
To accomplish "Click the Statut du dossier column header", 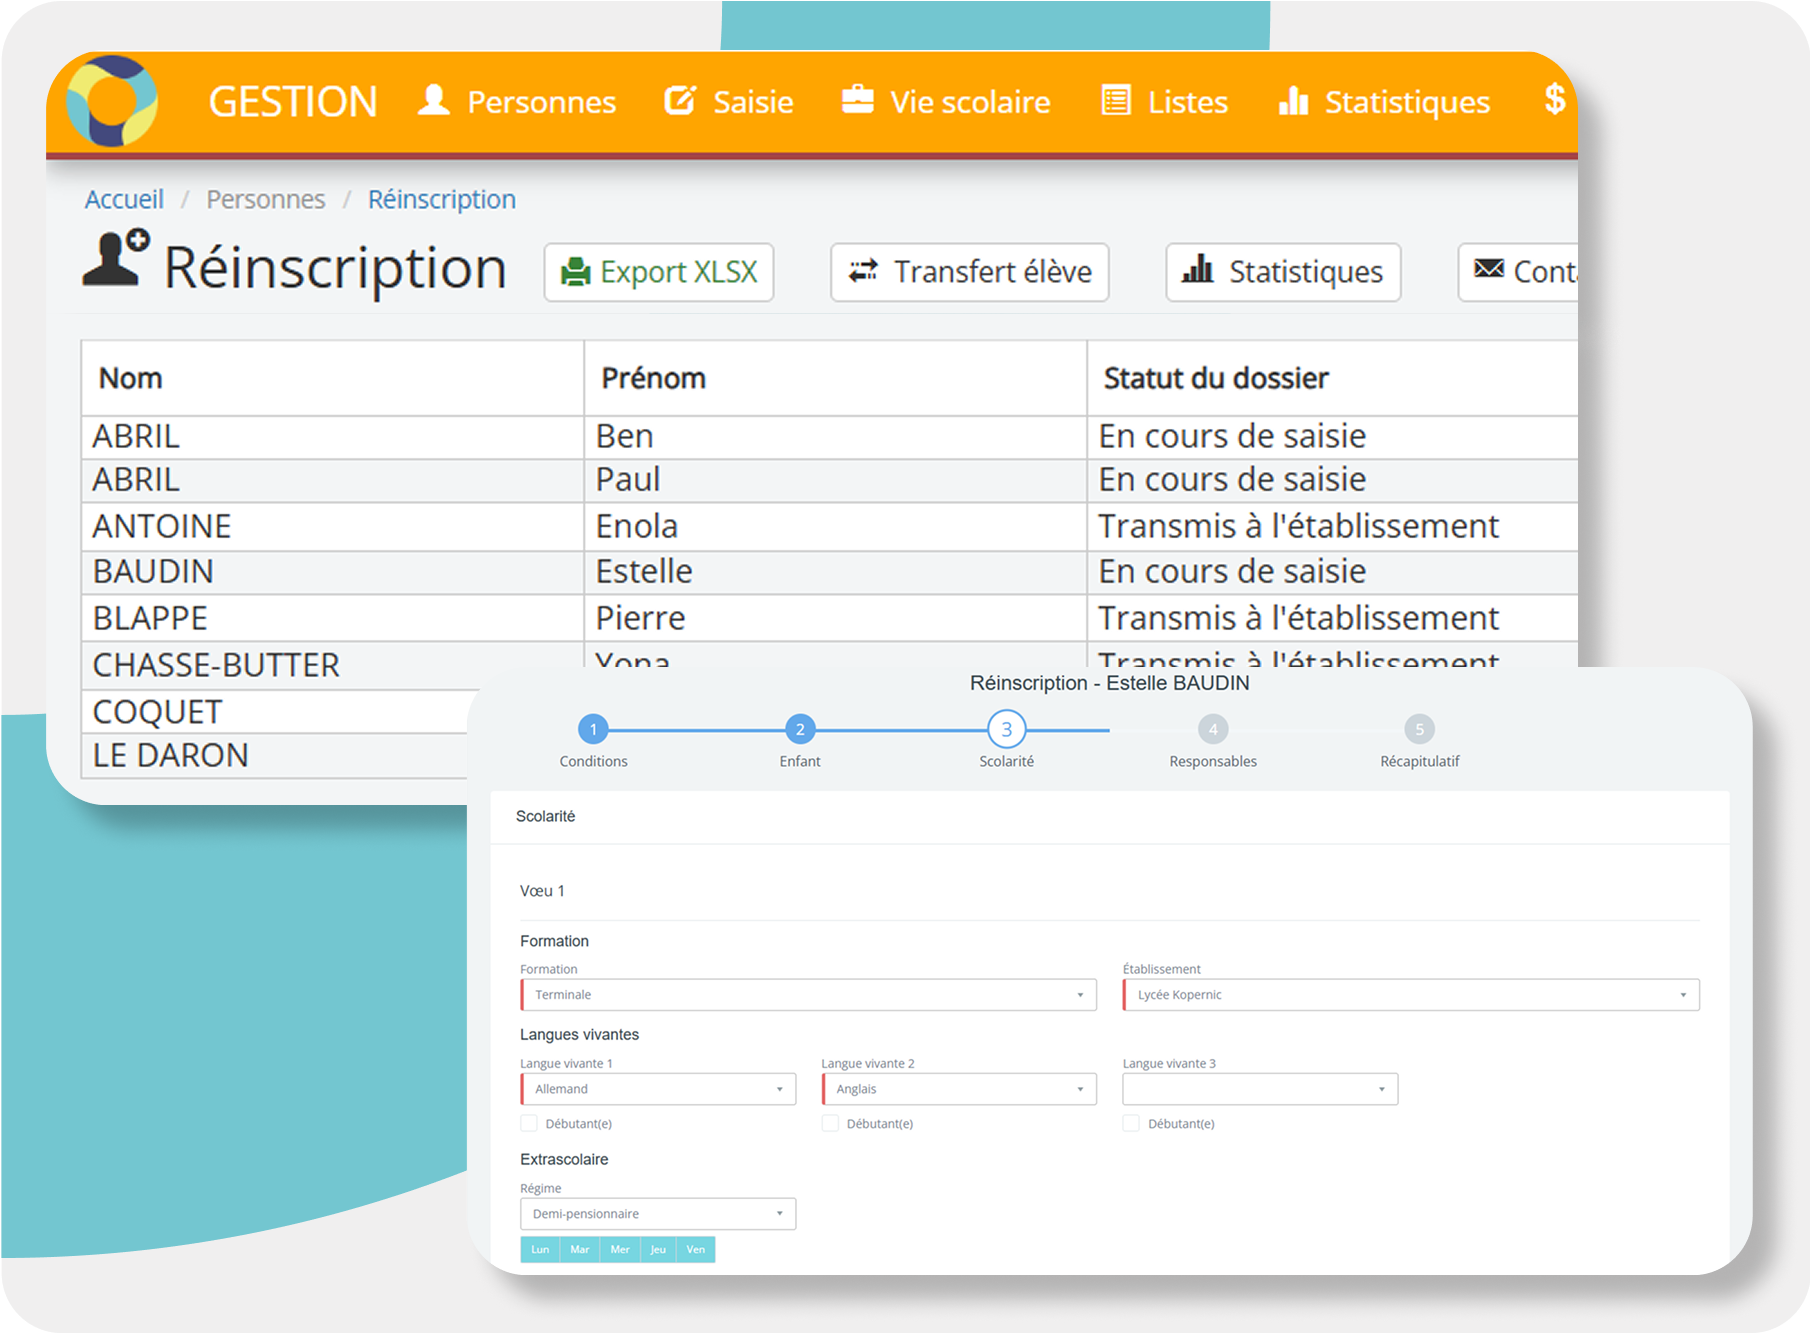I will coord(1333,378).
